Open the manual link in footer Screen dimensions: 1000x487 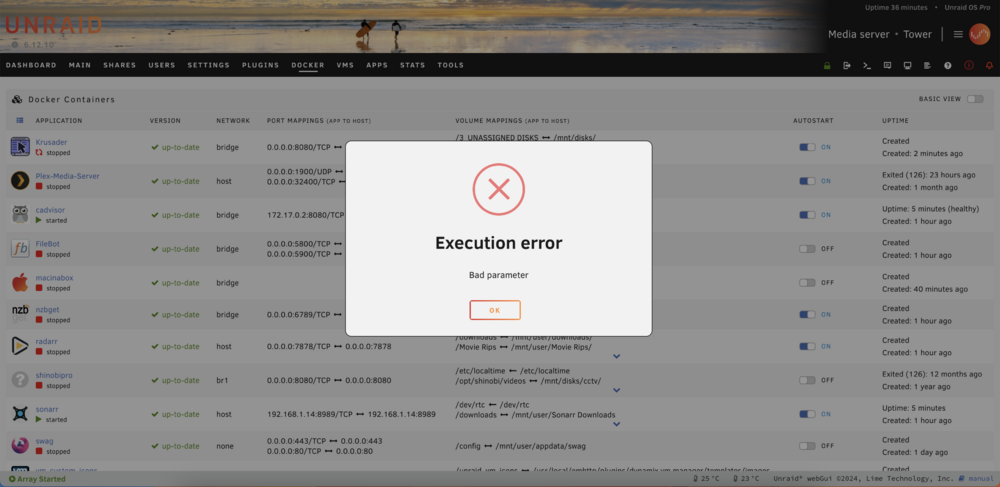(x=976, y=479)
